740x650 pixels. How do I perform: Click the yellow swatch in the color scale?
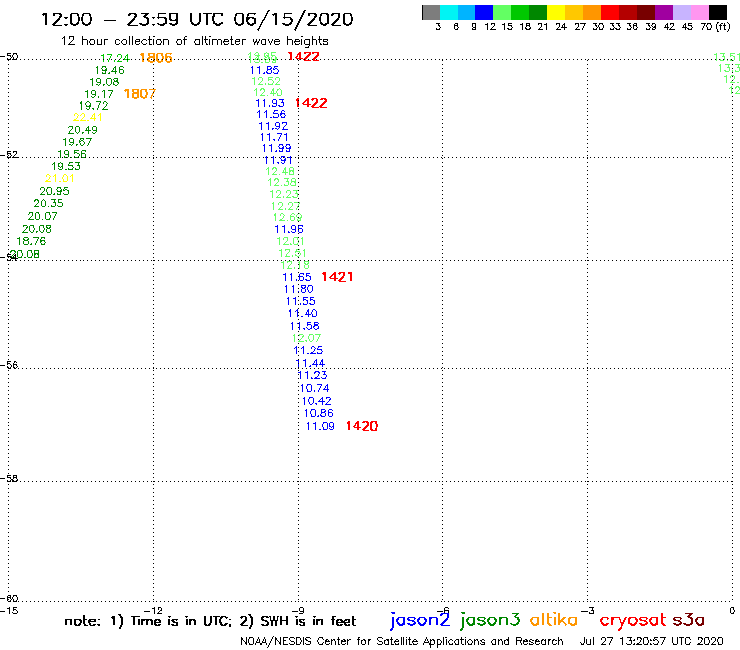click(556, 12)
